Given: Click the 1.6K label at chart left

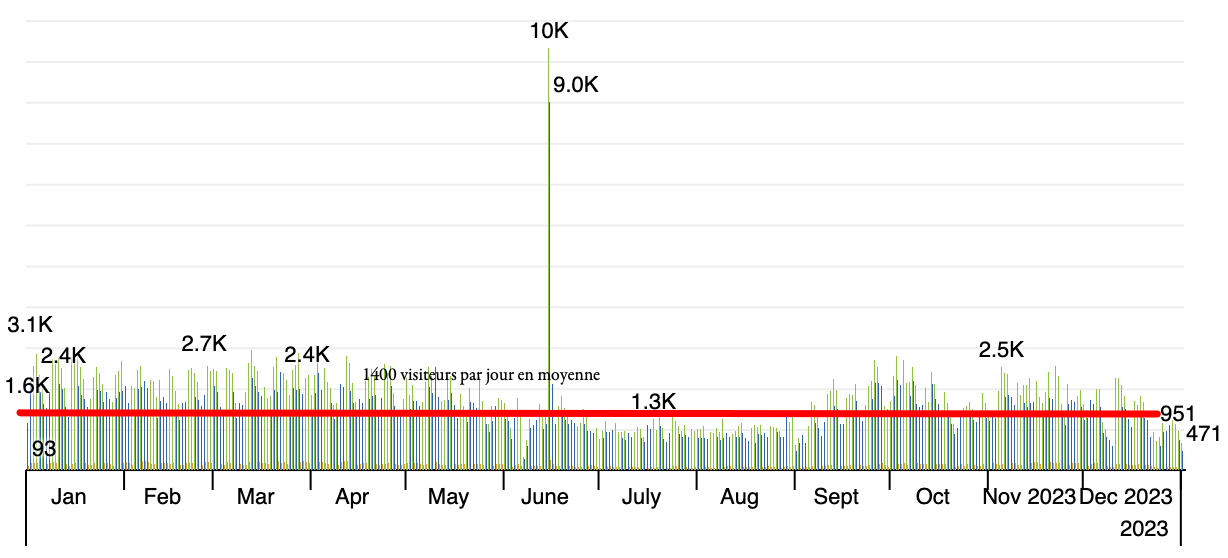Looking at the screenshot, I should click(27, 386).
